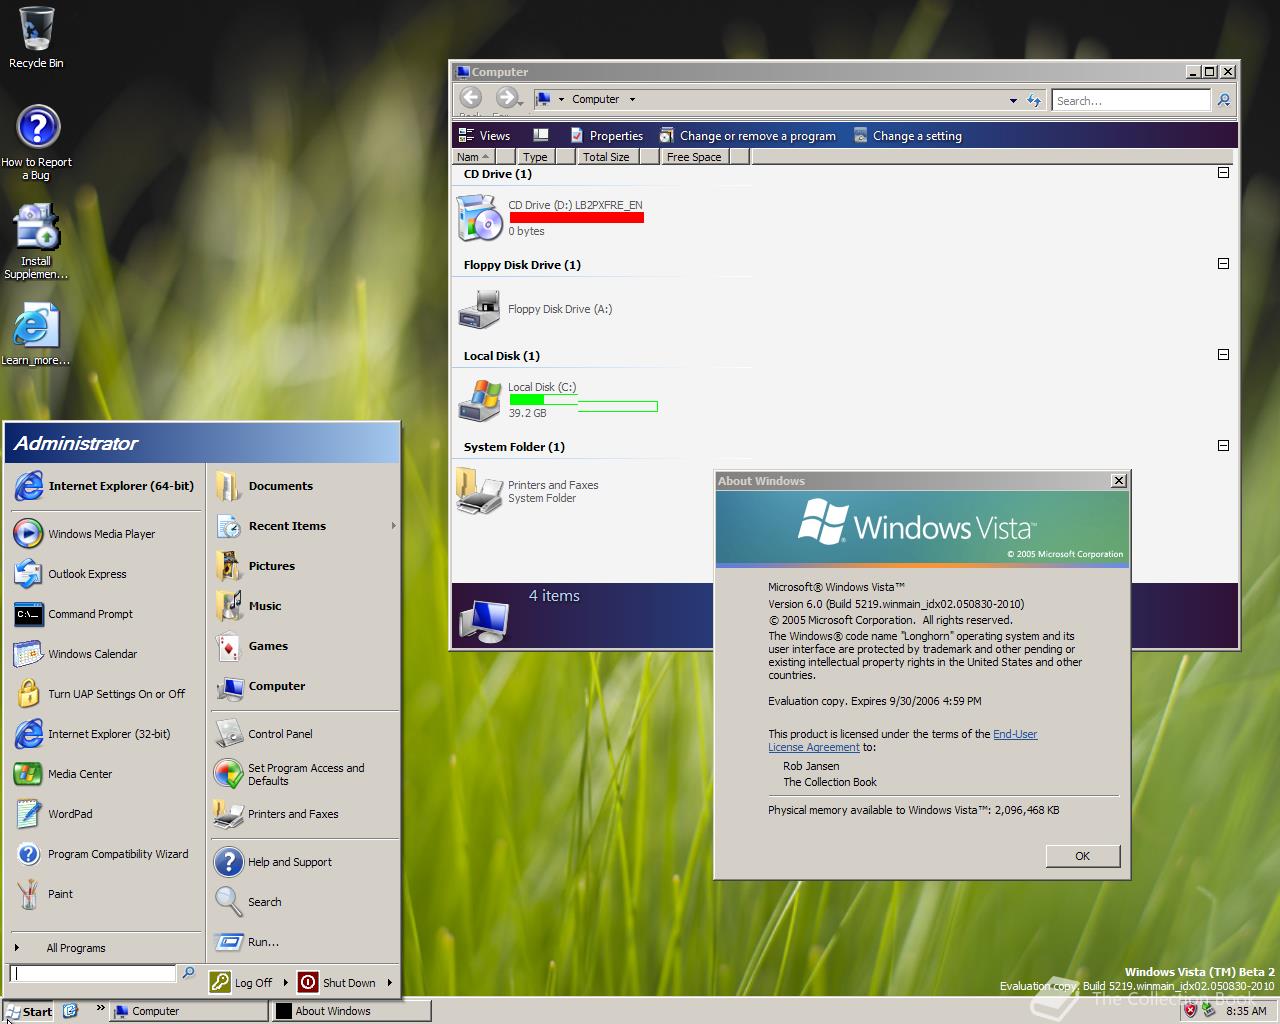Image resolution: width=1280 pixels, height=1024 pixels.
Task: Click Start menu search magnifier icon
Action: [188, 973]
